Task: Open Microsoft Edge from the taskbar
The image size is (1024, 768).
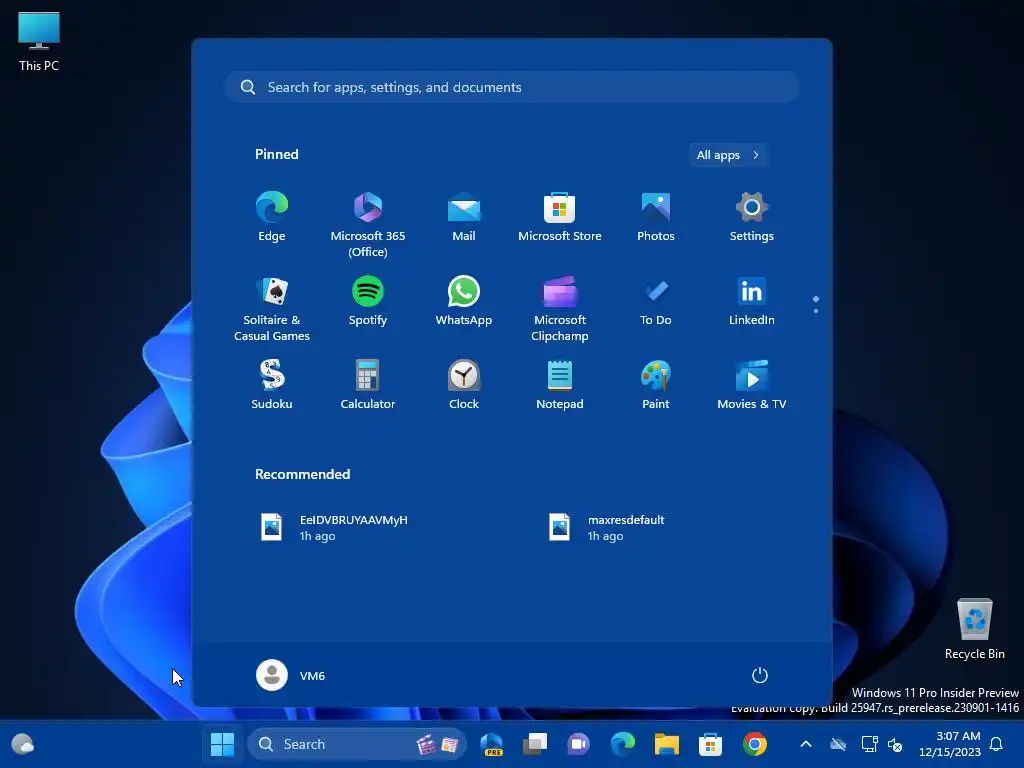Action: coord(622,744)
